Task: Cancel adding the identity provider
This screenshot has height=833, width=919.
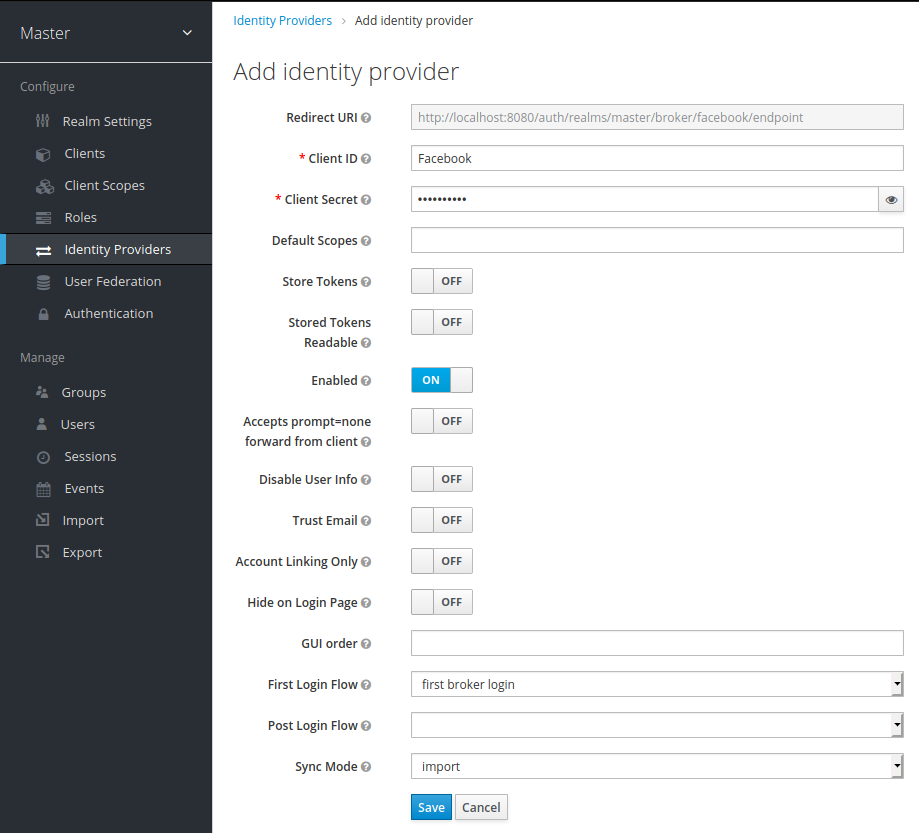Action: point(481,807)
